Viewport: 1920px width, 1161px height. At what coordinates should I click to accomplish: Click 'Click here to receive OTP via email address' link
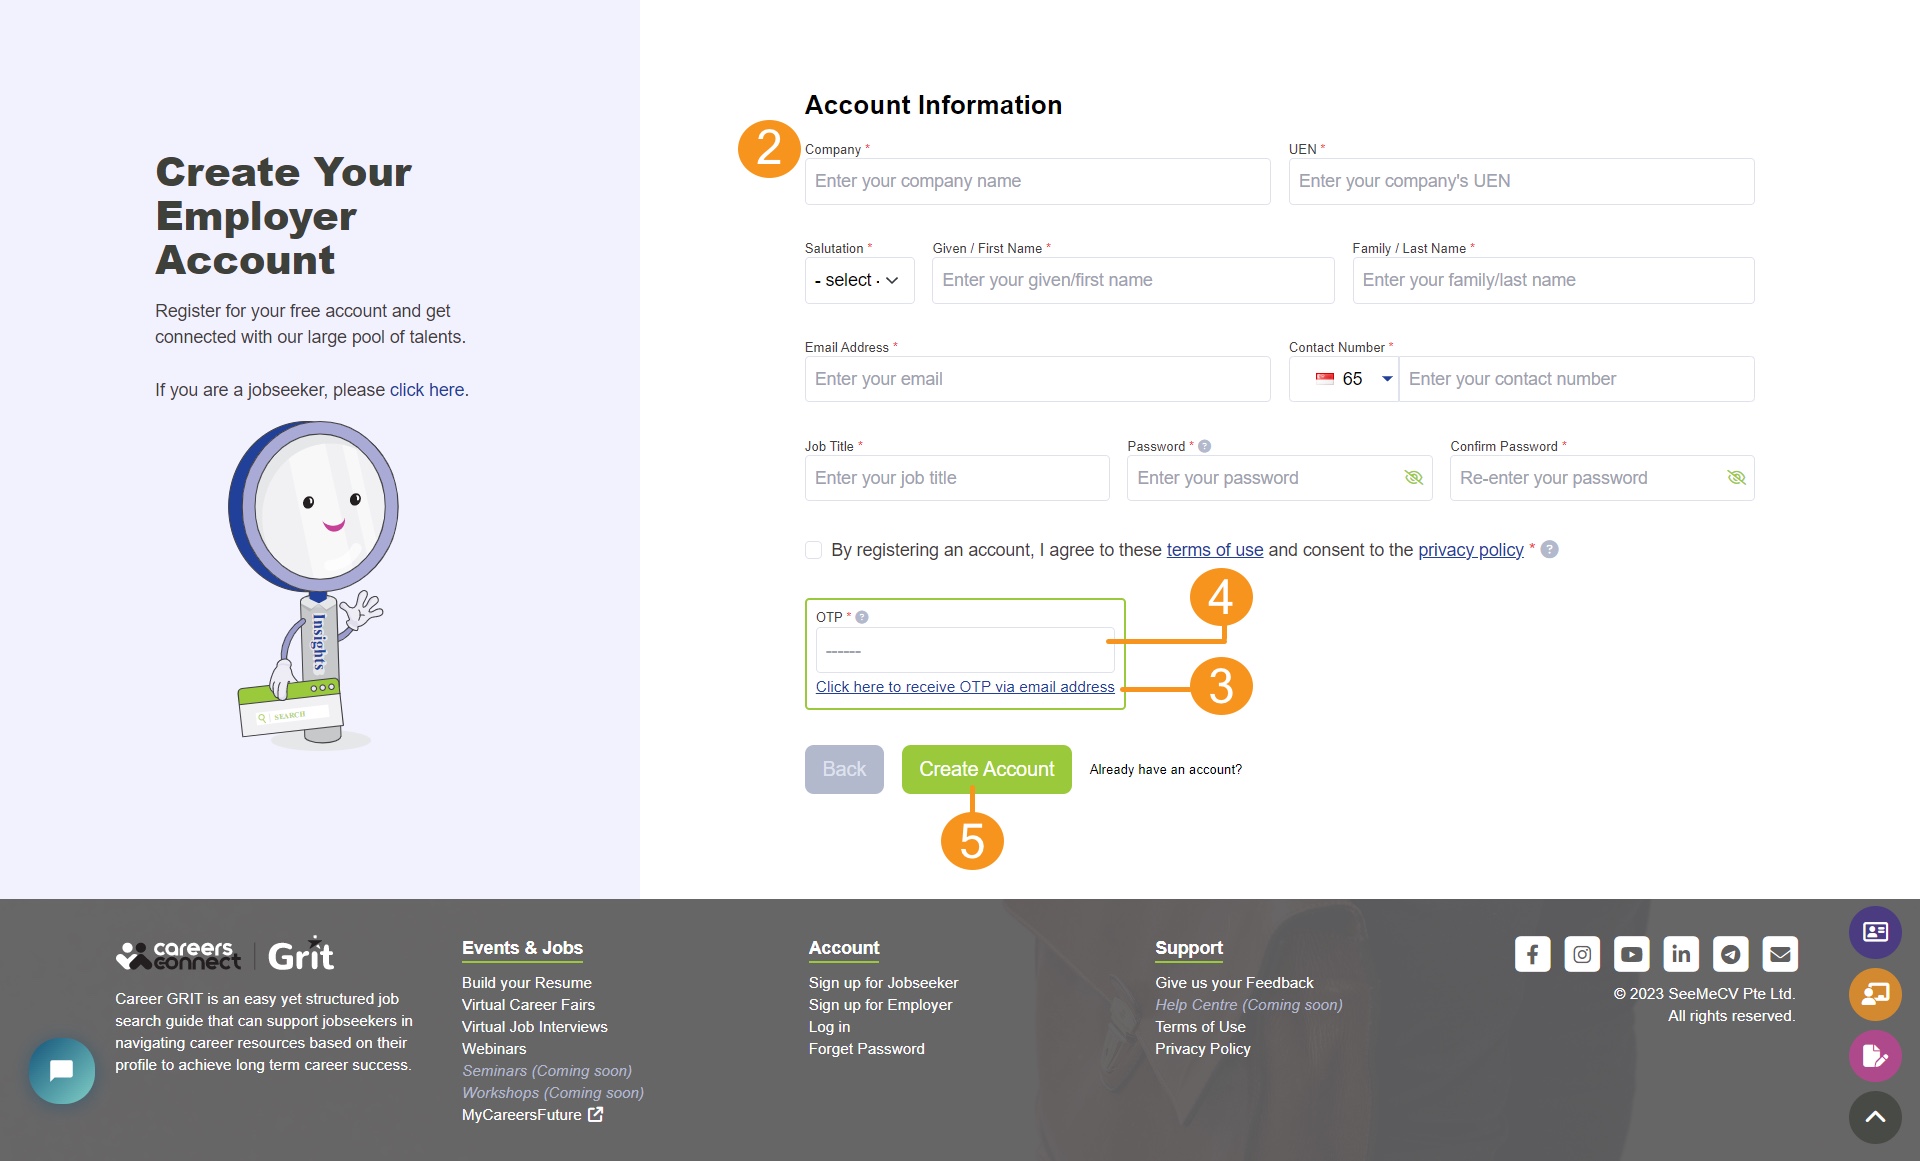pyautogui.click(x=964, y=684)
